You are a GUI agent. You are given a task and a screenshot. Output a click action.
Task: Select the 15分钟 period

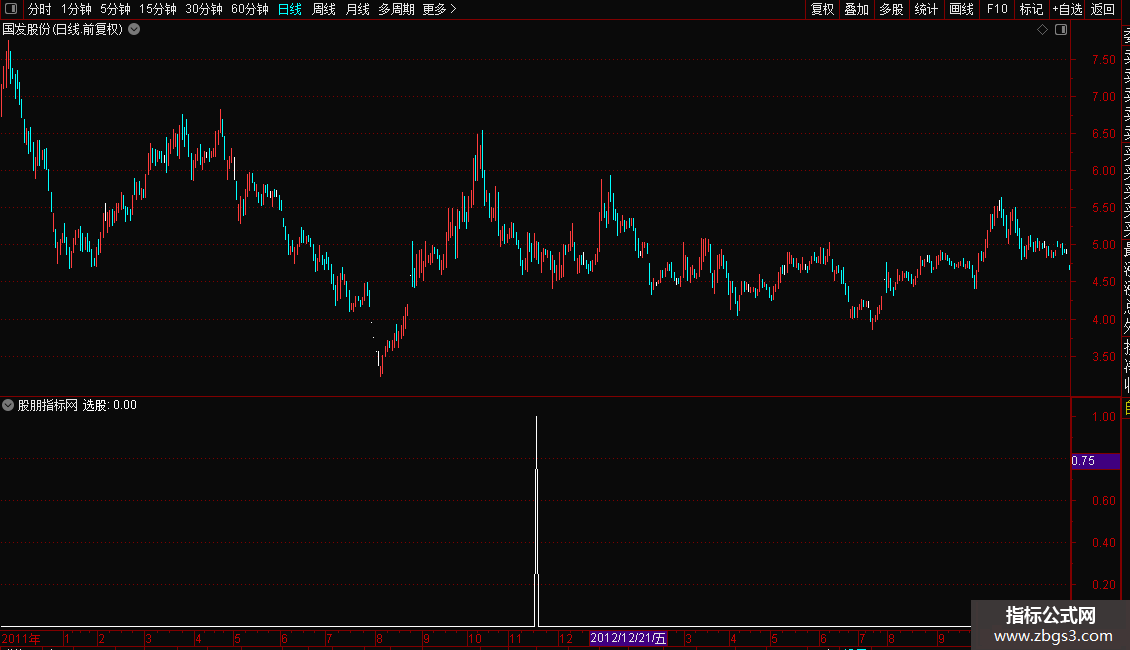coord(158,9)
